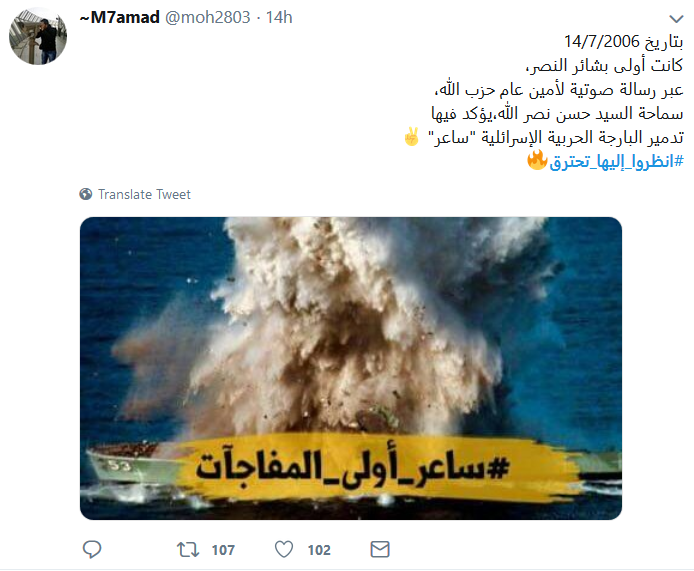The height and width of the screenshot is (571, 694).
Task: Click the globe icon beside Translate Tweet
Action: tap(86, 194)
